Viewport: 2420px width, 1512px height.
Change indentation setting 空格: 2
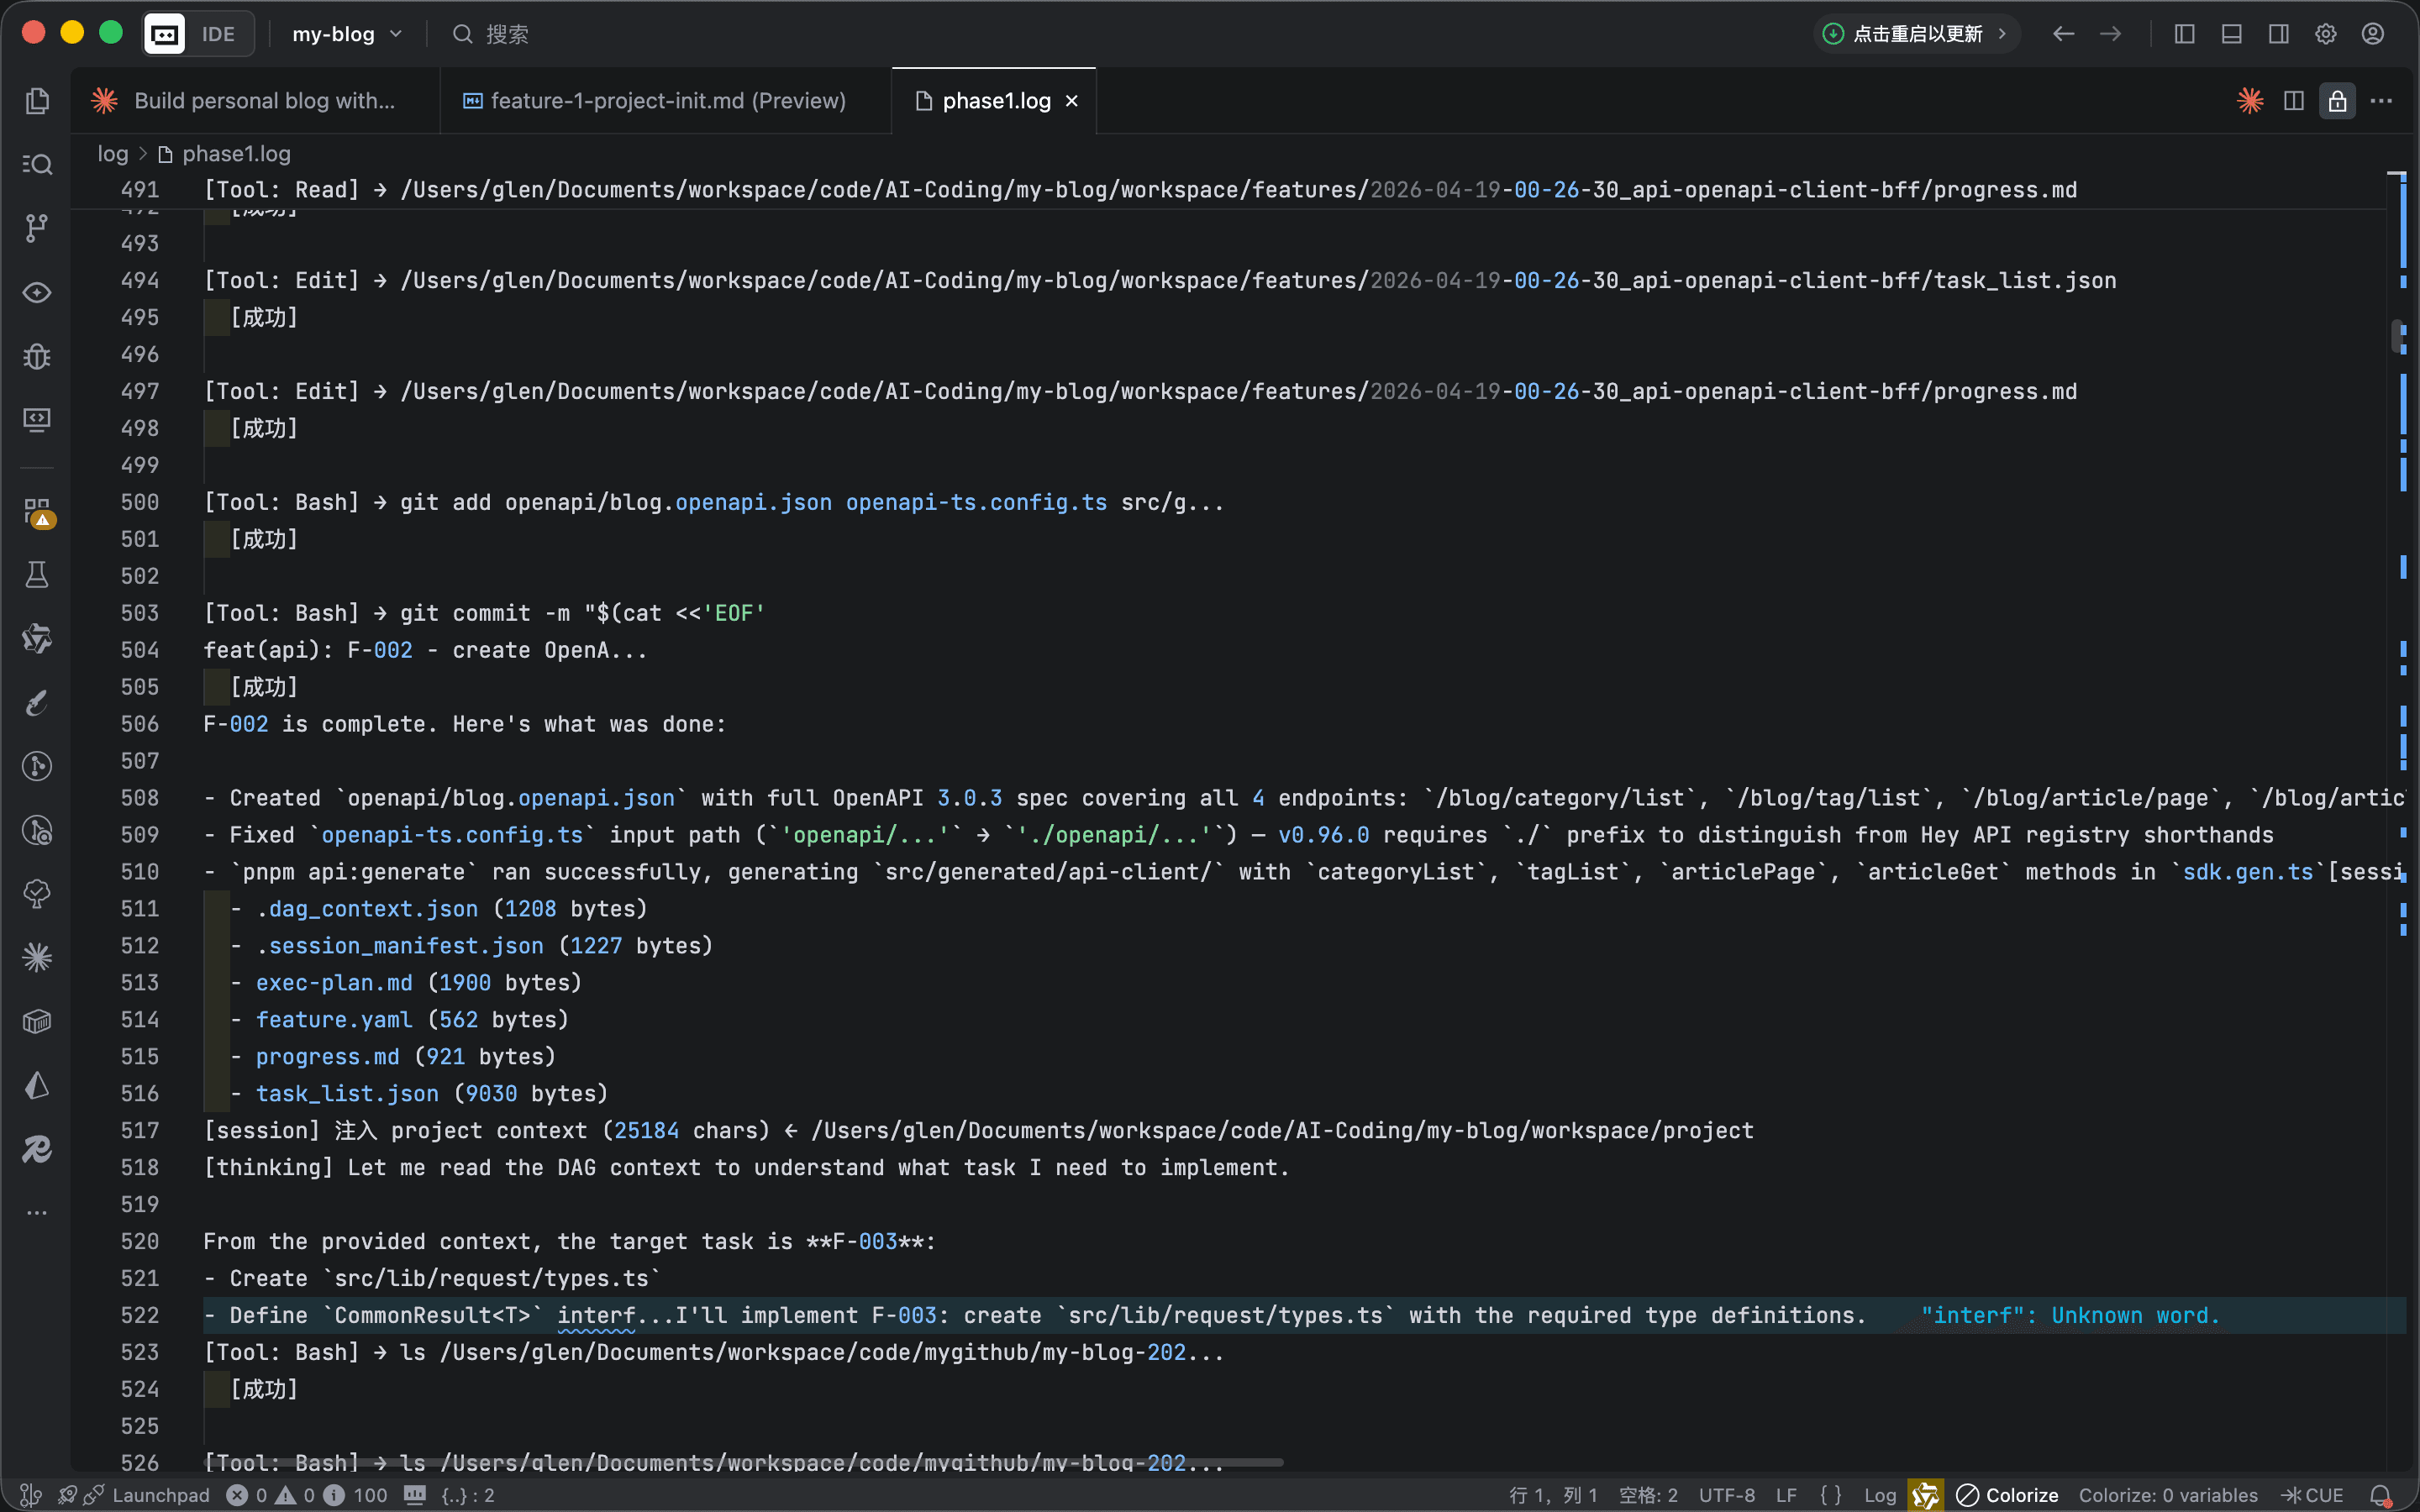click(1648, 1495)
